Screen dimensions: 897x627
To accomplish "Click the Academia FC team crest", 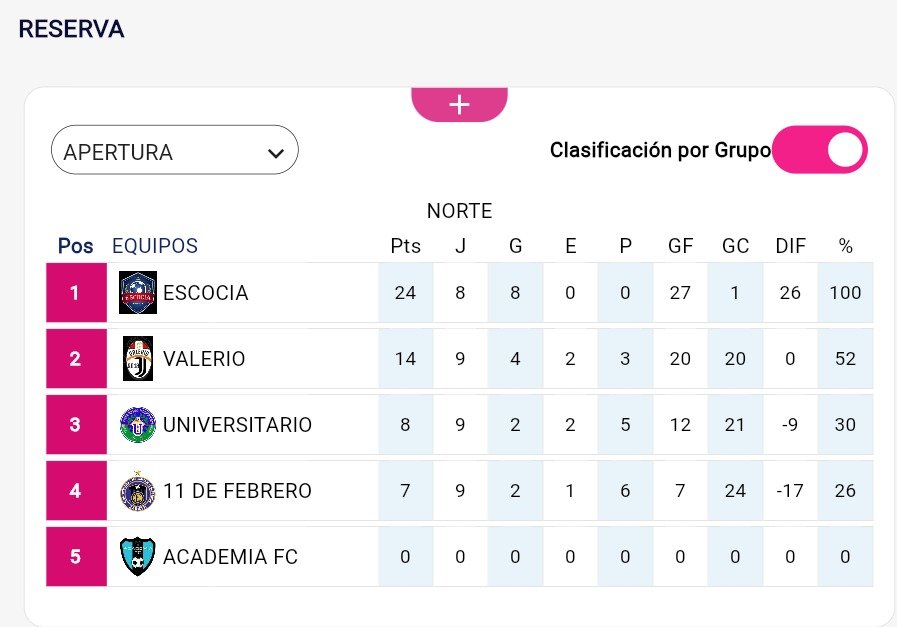I will coord(138,557).
